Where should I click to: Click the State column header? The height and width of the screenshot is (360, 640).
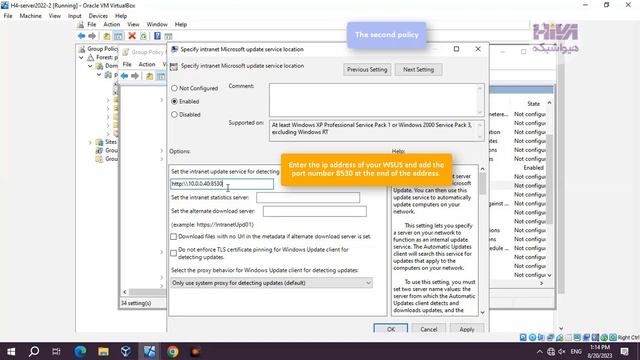tap(533, 104)
